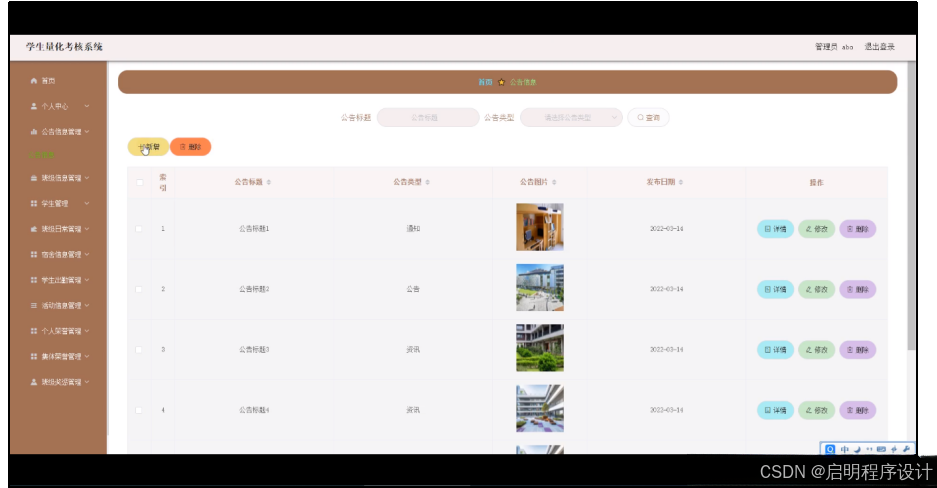The image size is (937, 488).
Task: Open the garden image in row 公告标题3
Action: [540, 348]
